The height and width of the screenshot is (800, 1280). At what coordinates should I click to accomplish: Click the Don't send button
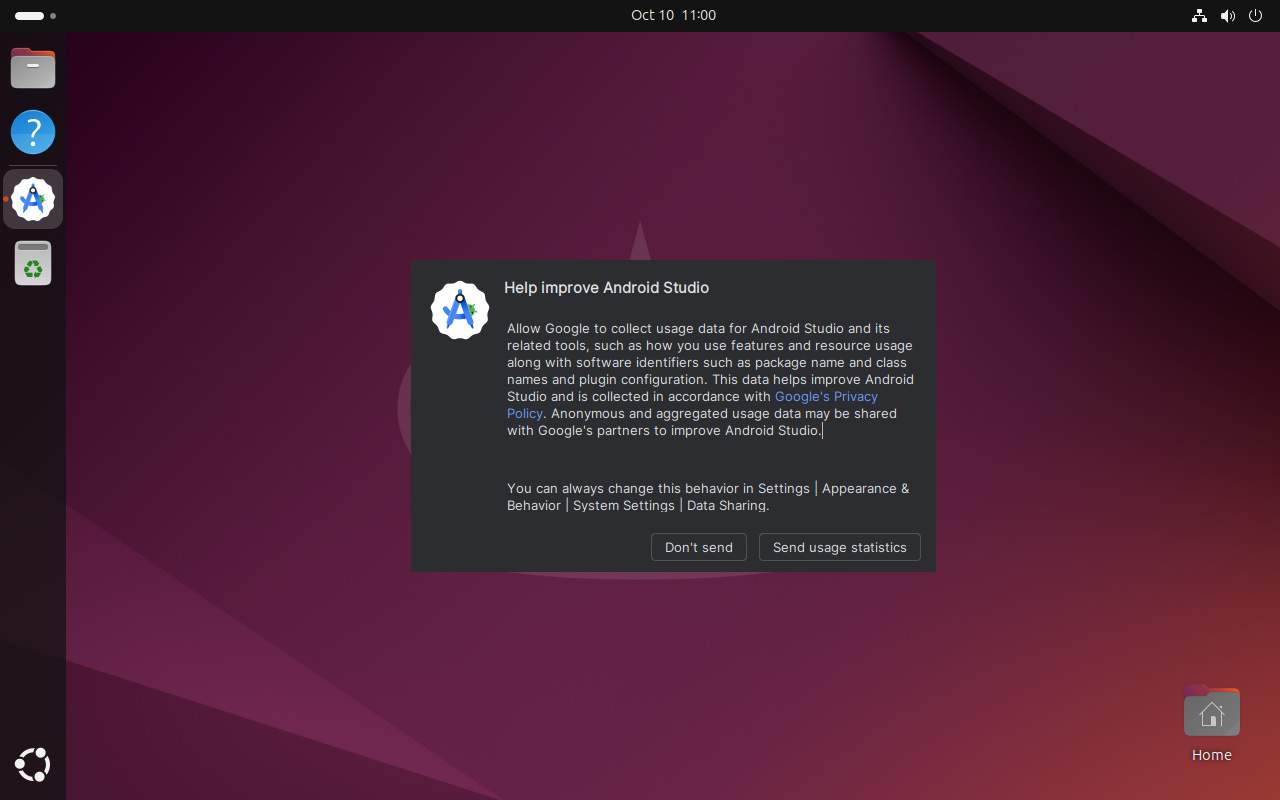click(x=698, y=547)
